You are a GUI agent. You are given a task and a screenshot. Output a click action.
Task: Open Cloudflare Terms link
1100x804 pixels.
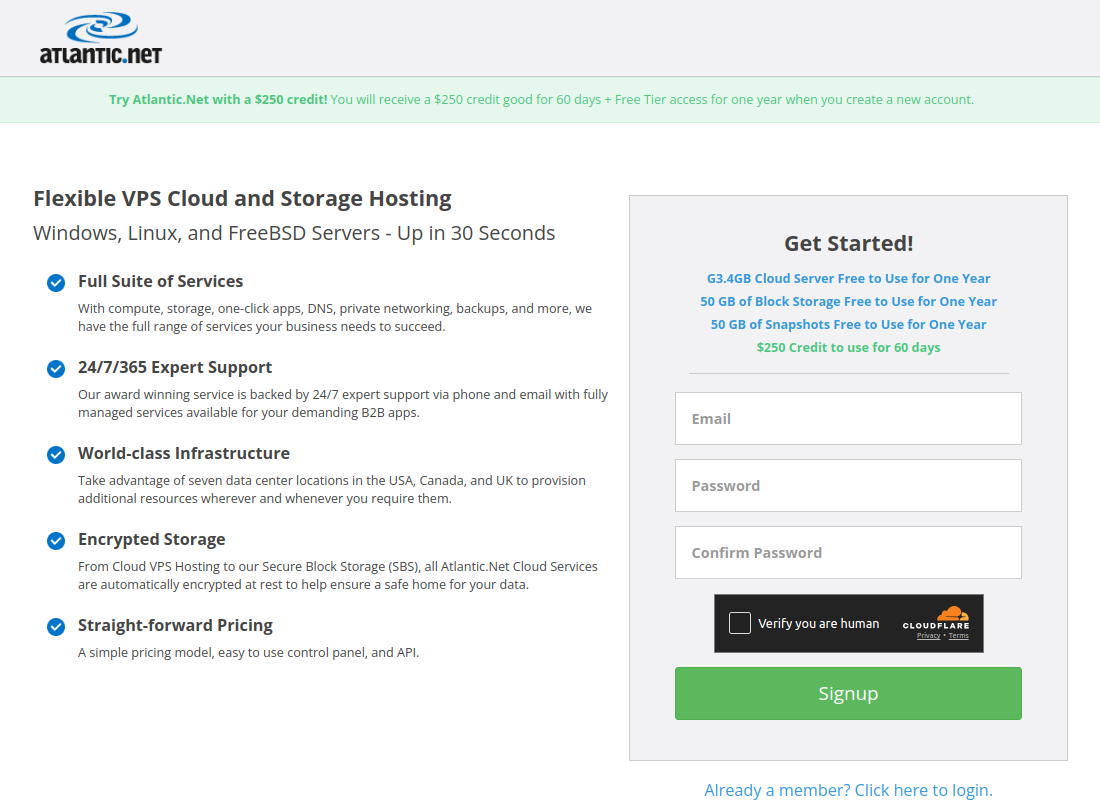(958, 636)
